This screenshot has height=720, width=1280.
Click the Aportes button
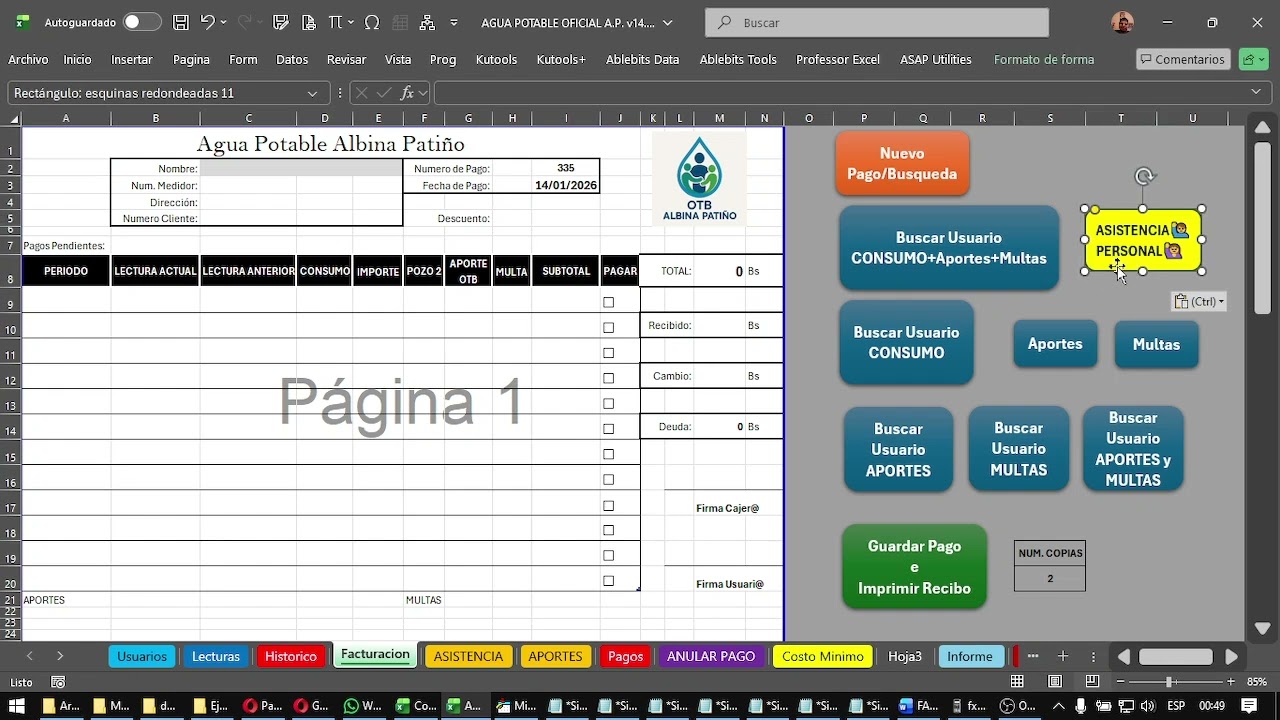coord(1055,344)
